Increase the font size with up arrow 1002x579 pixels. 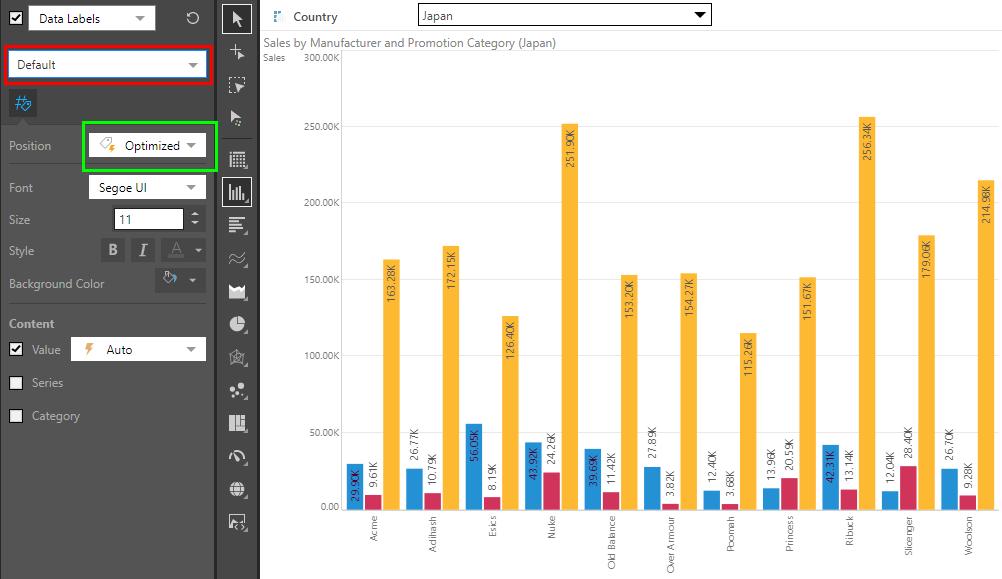click(x=195, y=214)
